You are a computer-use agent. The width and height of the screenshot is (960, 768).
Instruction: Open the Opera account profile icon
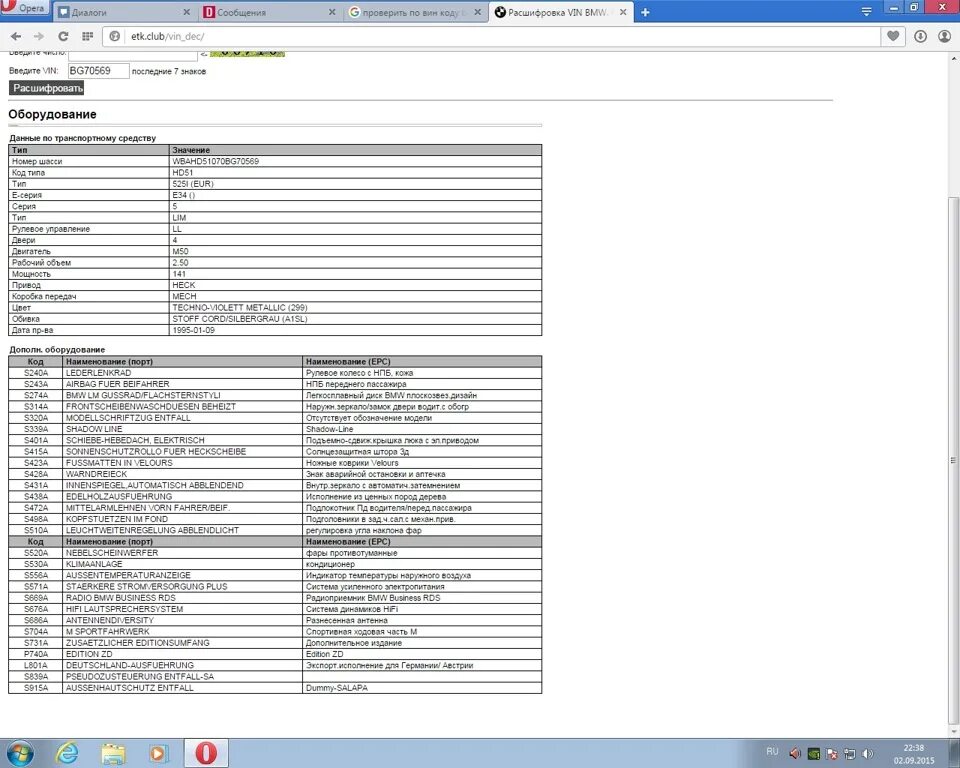(944, 36)
